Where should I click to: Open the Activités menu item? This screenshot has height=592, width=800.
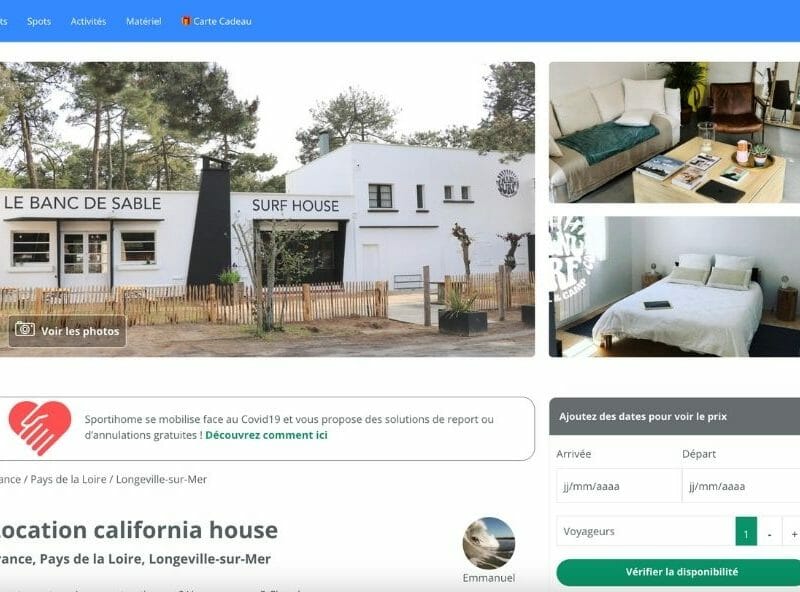(88, 21)
